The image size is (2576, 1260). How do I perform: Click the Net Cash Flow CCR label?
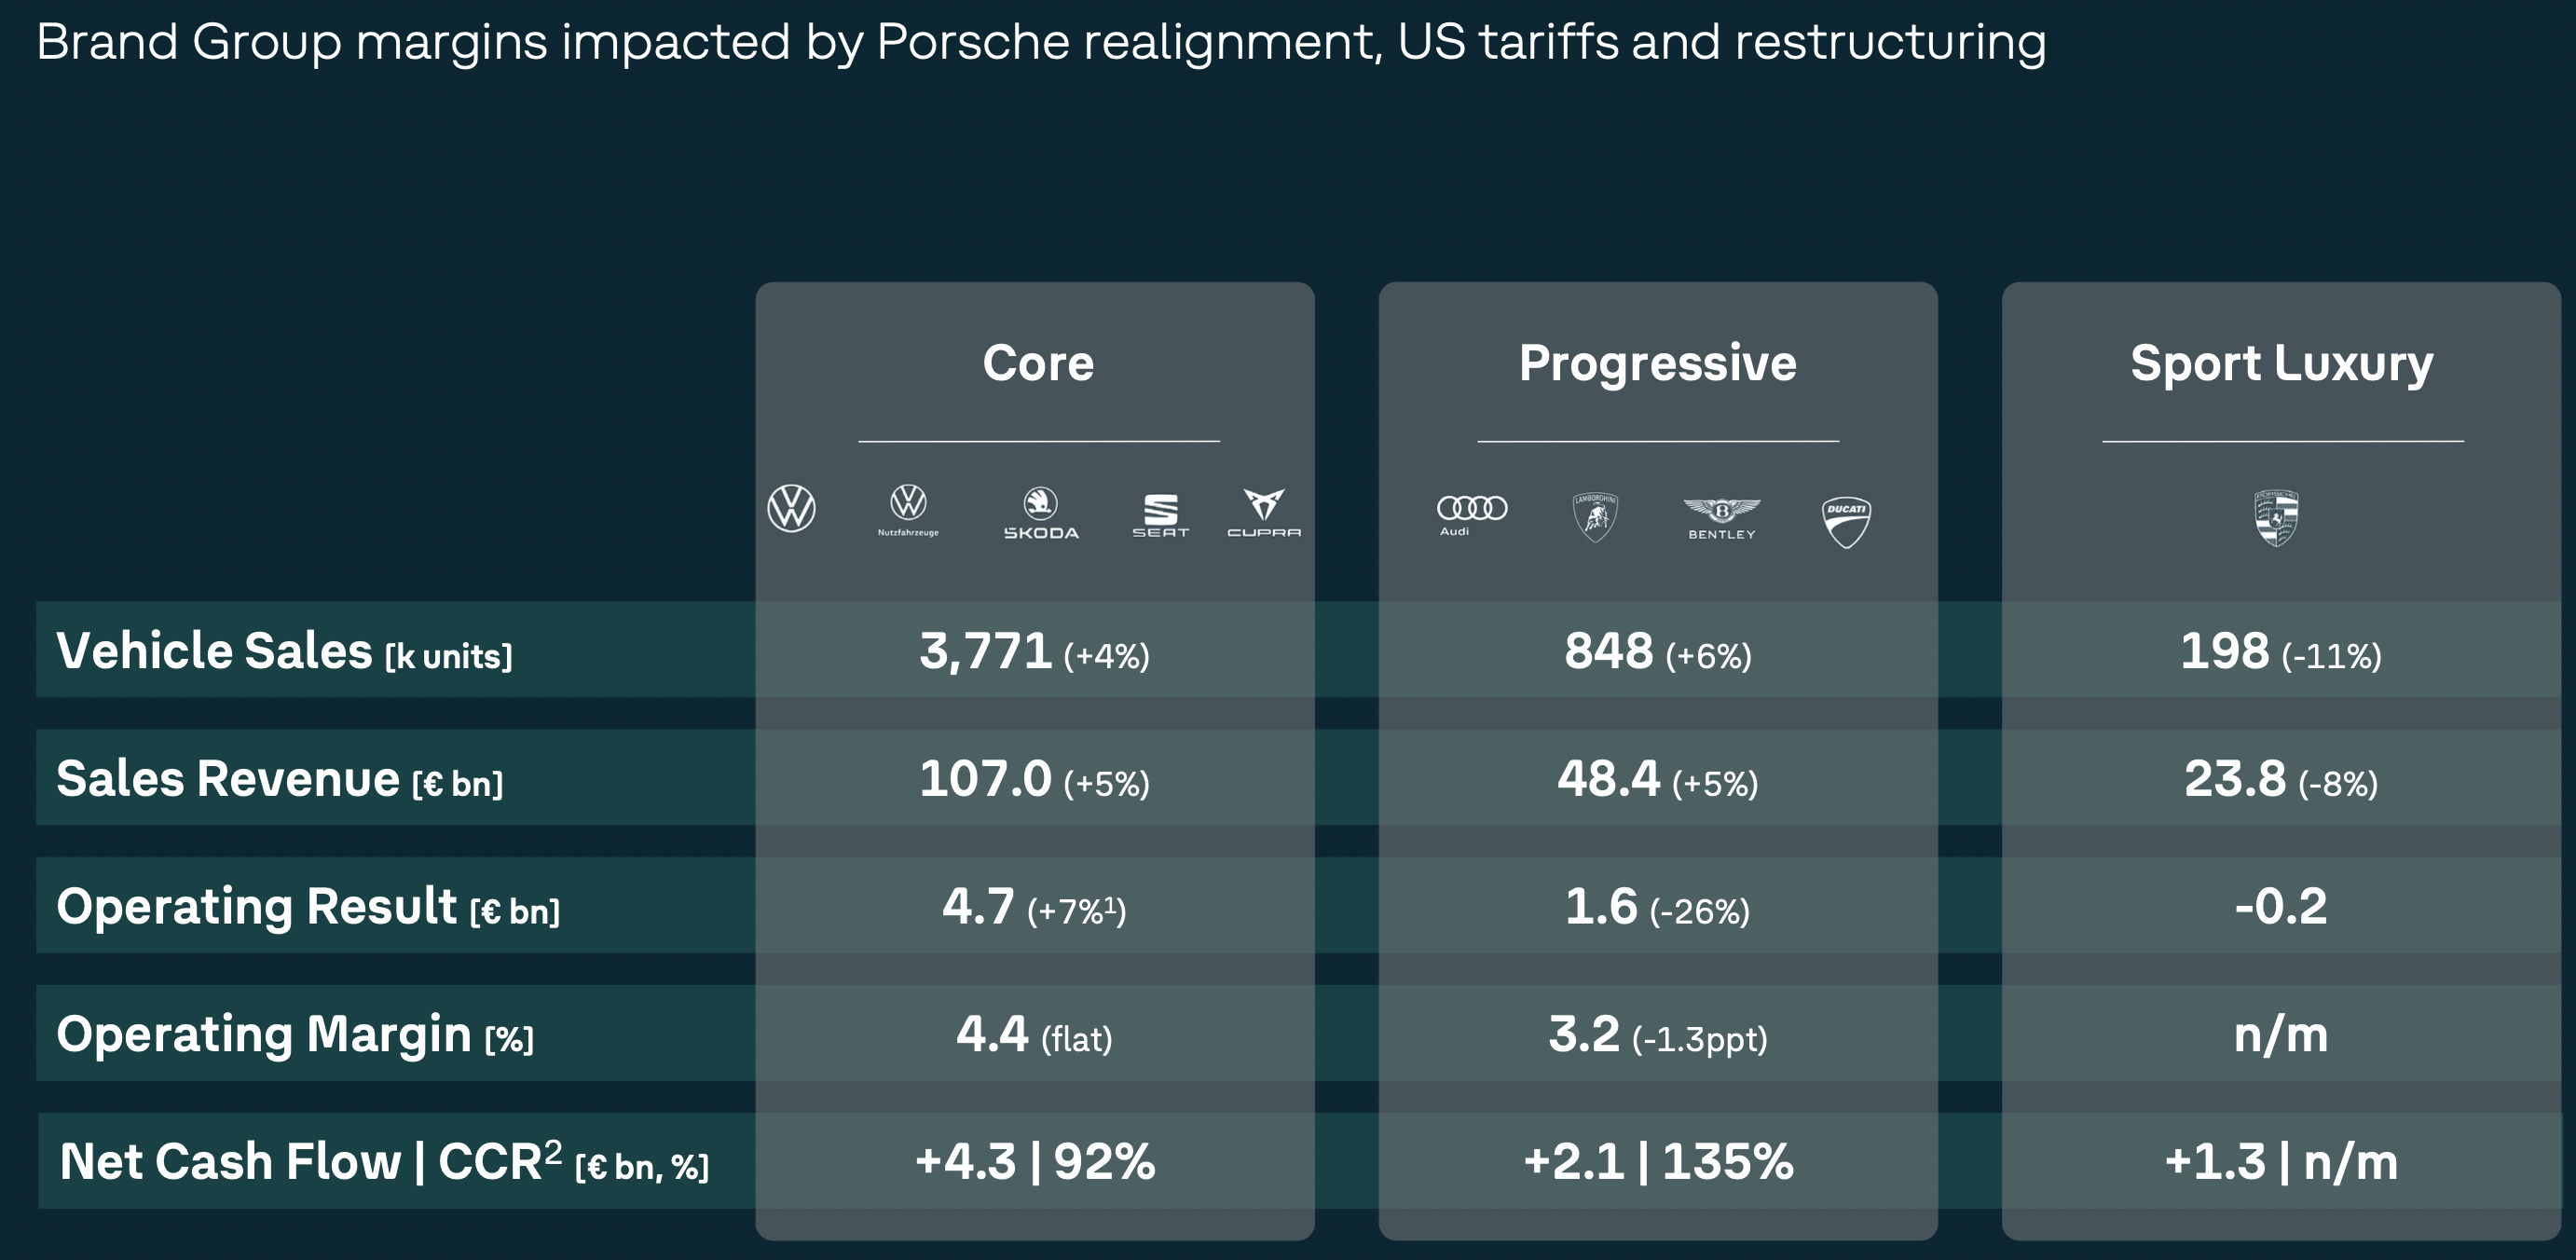[x=384, y=1163]
